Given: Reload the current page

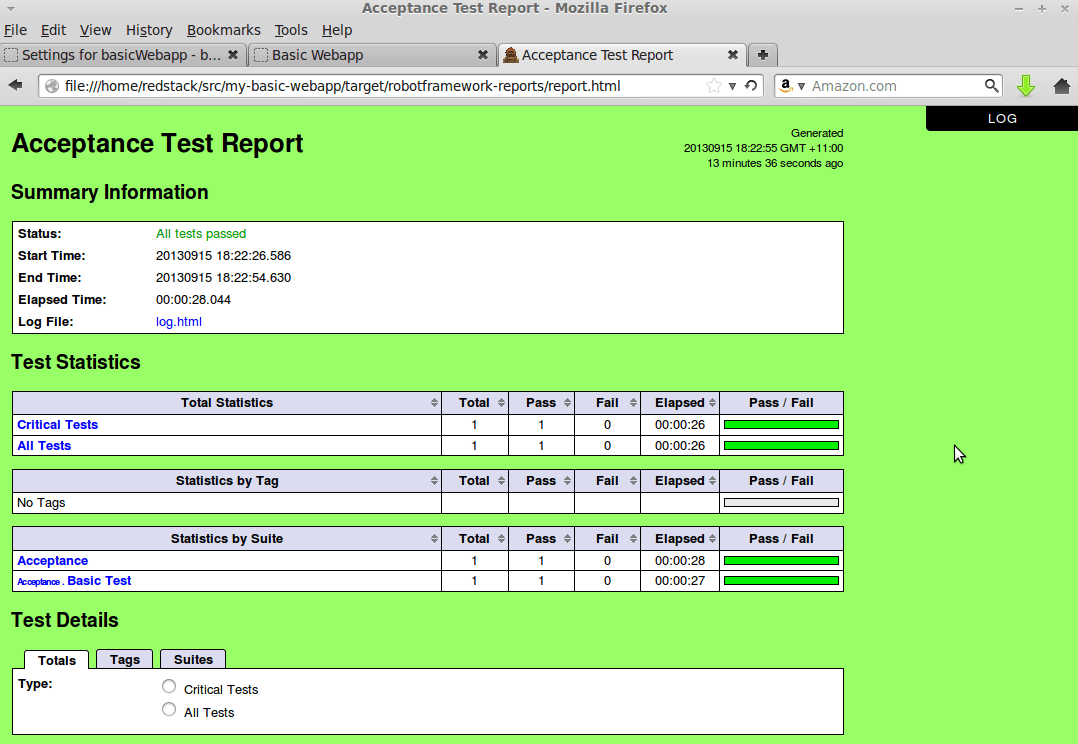Looking at the screenshot, I should pyautogui.click(x=750, y=86).
